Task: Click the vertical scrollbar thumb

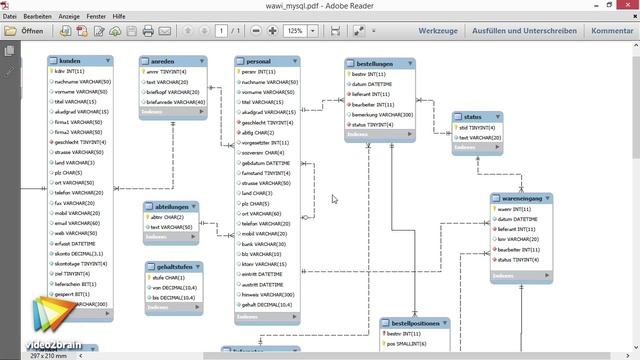Action: (636, 108)
